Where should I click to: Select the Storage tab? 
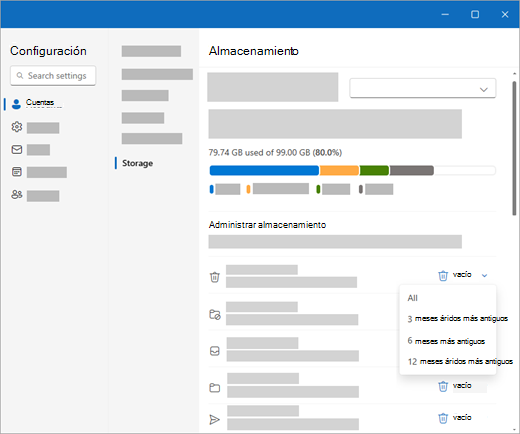137,163
